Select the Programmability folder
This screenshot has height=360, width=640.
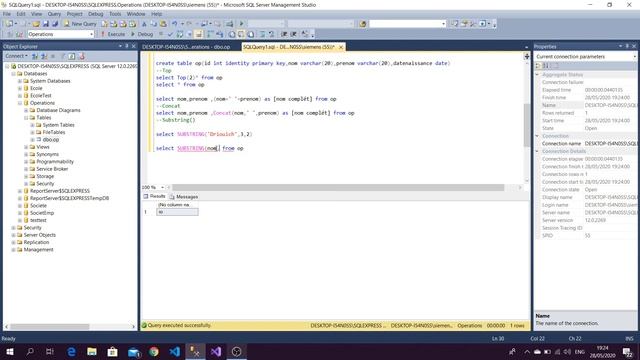point(55,162)
